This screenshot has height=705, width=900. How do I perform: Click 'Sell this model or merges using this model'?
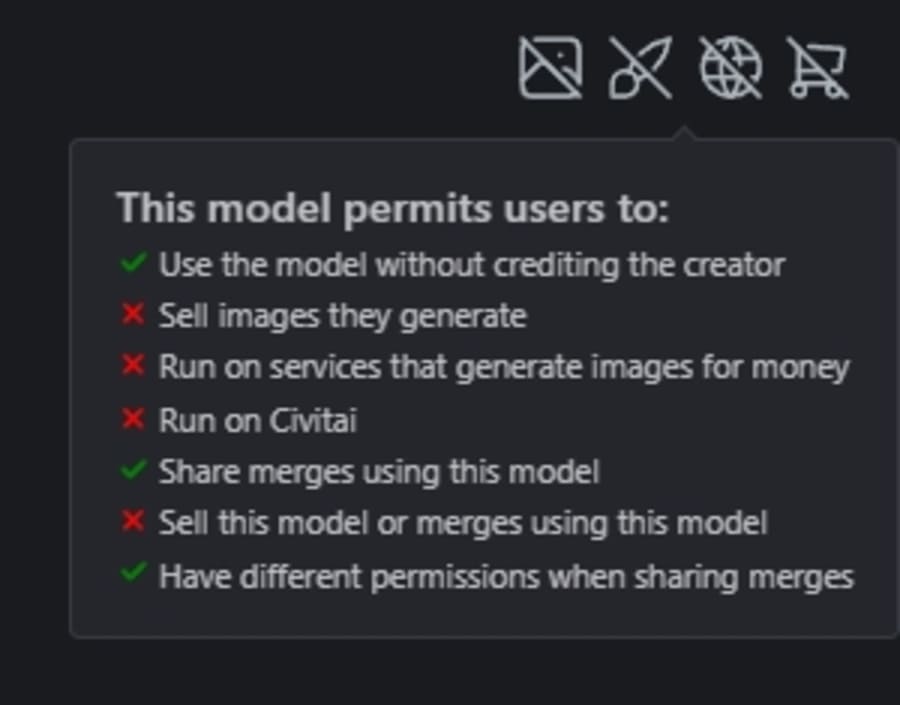462,522
